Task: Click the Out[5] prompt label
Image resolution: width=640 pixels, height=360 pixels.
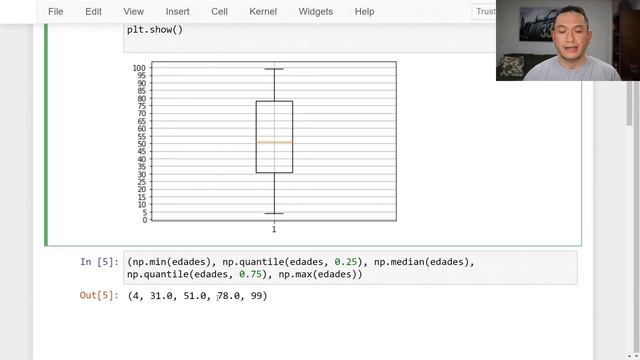Action: pos(99,295)
